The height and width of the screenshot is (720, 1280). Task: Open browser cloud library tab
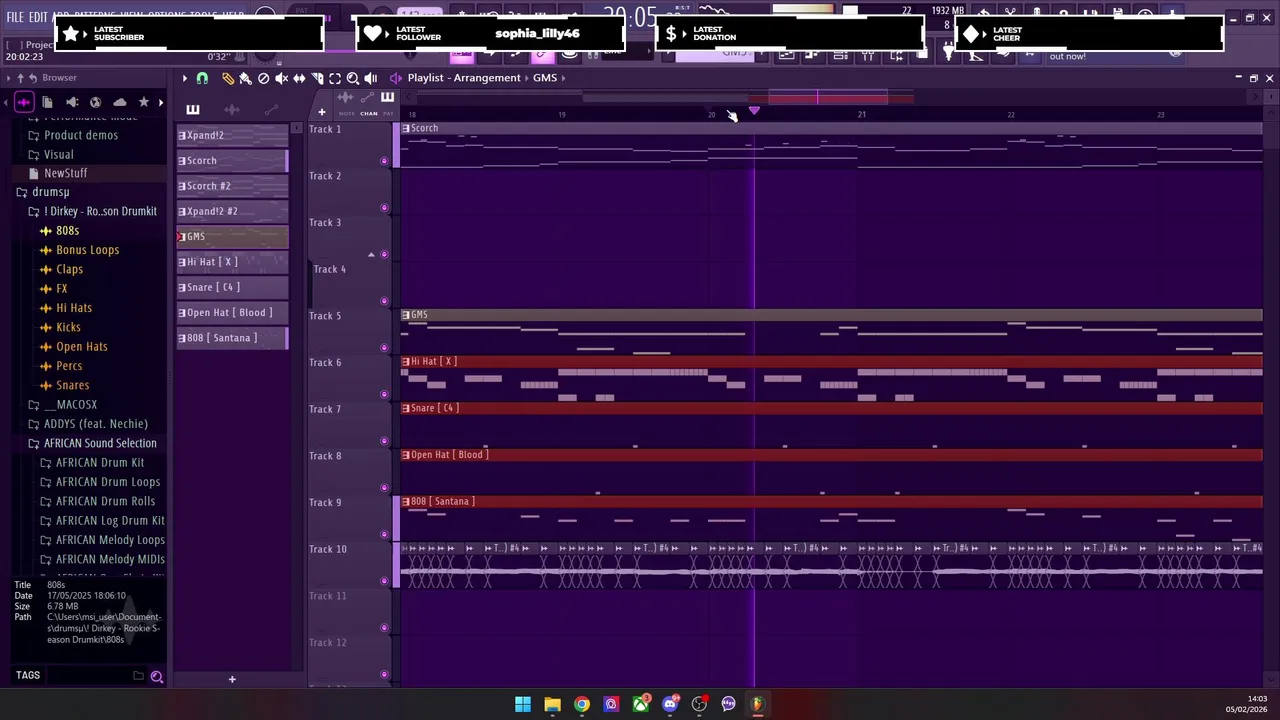pyautogui.click(x=120, y=102)
